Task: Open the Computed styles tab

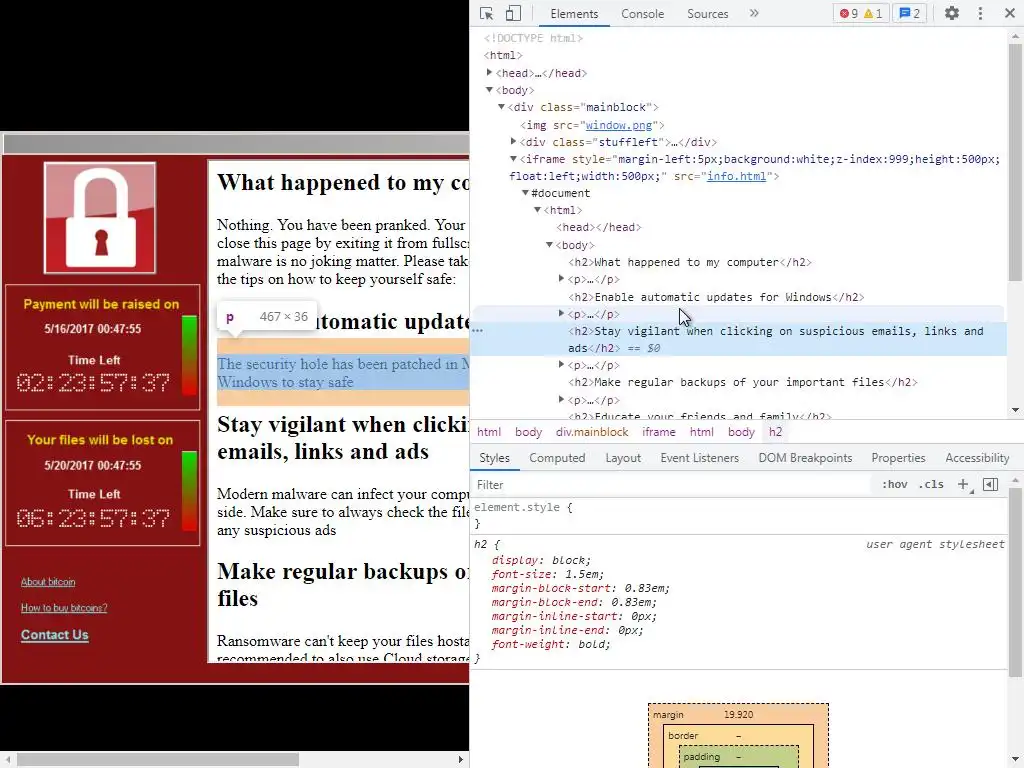Action: (x=557, y=458)
